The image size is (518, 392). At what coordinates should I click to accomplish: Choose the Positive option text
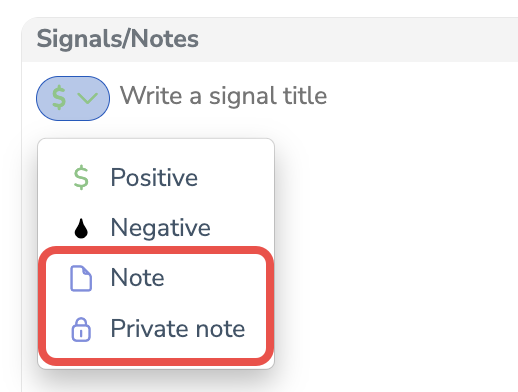[154, 177]
